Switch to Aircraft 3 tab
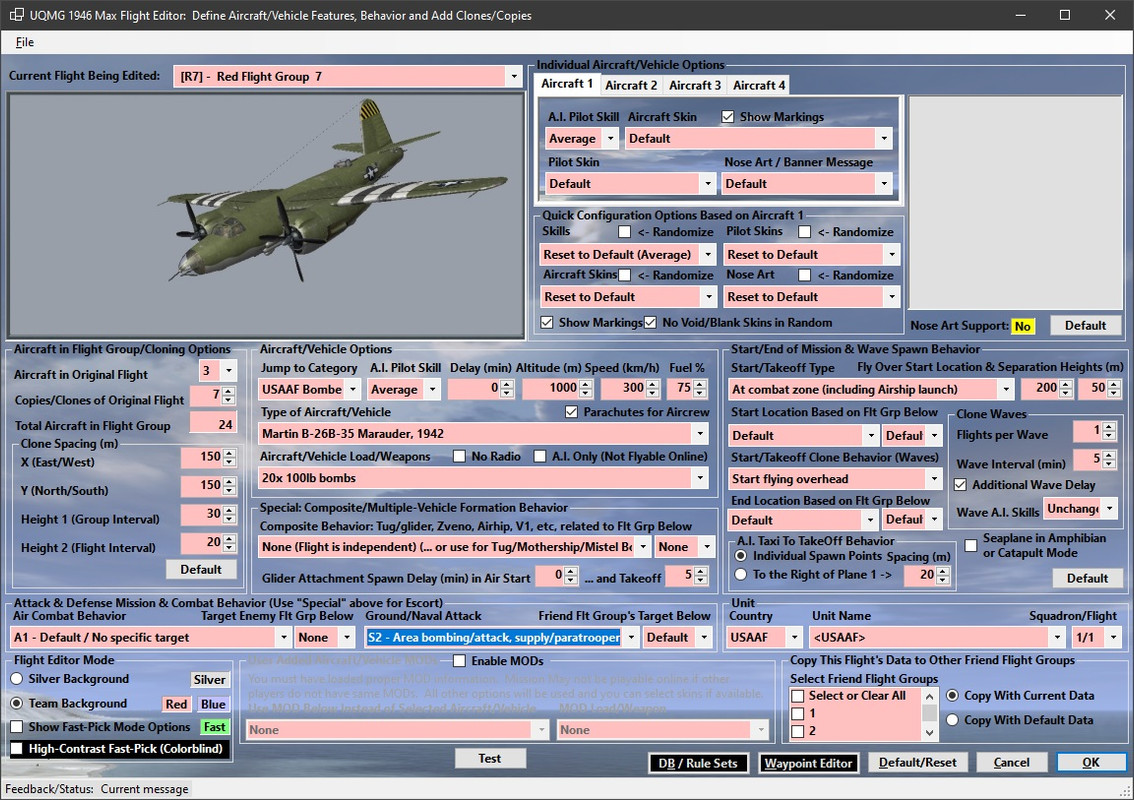 coord(694,85)
